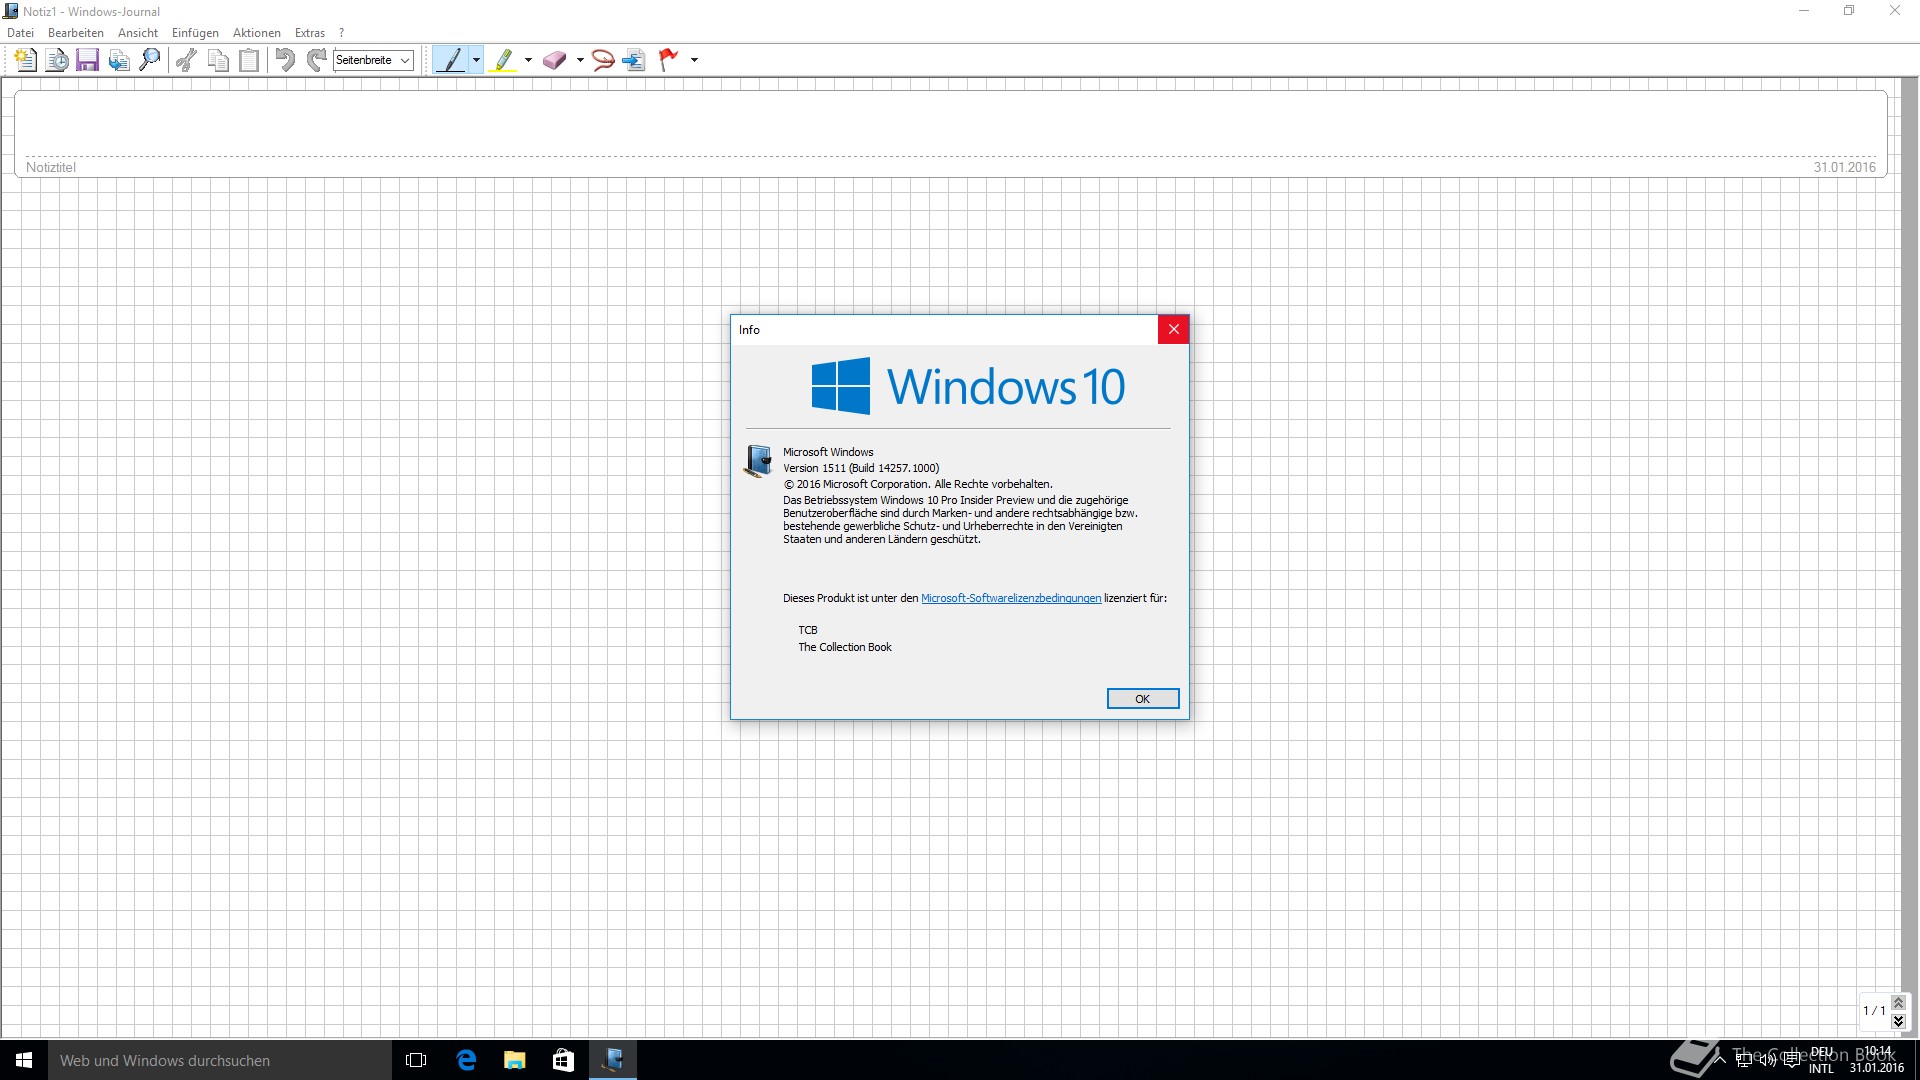The width and height of the screenshot is (1920, 1080).
Task: Click the Journal icon in the Info dialog
Action: [x=758, y=461]
